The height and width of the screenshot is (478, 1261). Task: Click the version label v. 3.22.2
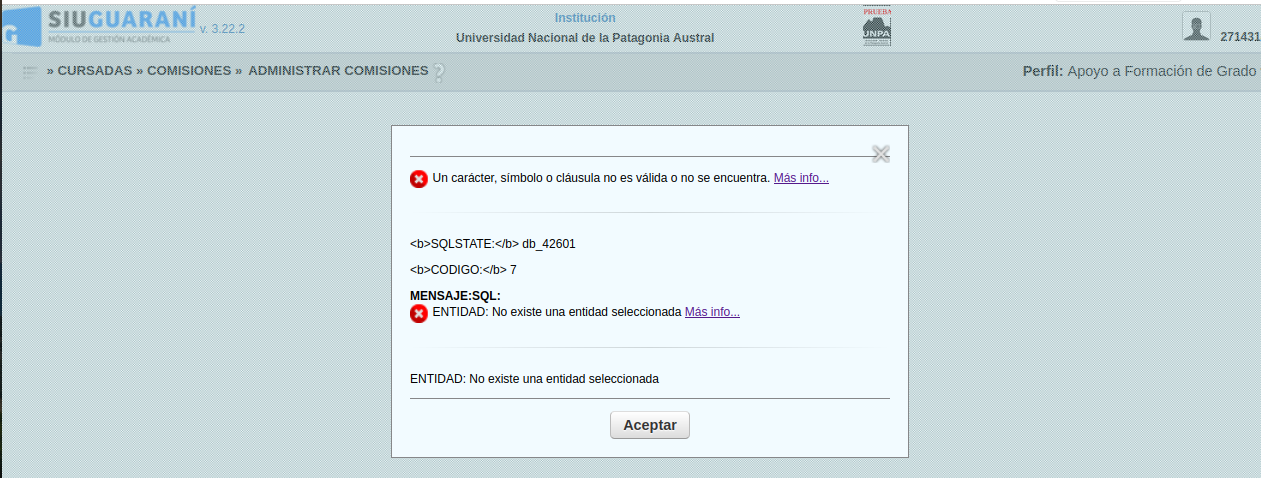[x=222, y=29]
